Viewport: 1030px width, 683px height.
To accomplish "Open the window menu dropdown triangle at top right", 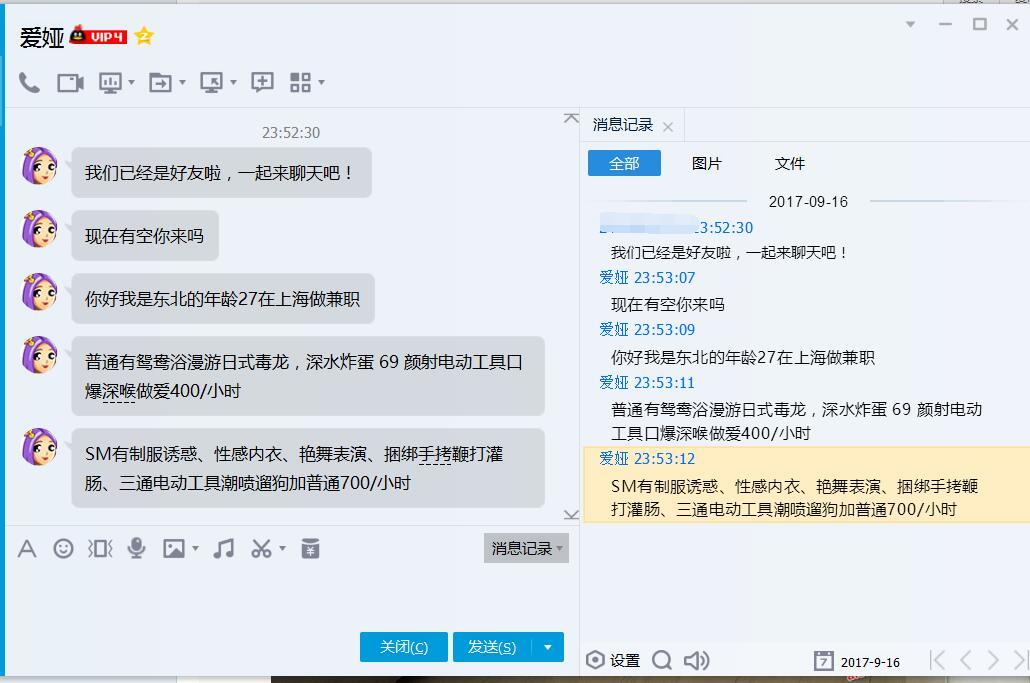I will 910,24.
